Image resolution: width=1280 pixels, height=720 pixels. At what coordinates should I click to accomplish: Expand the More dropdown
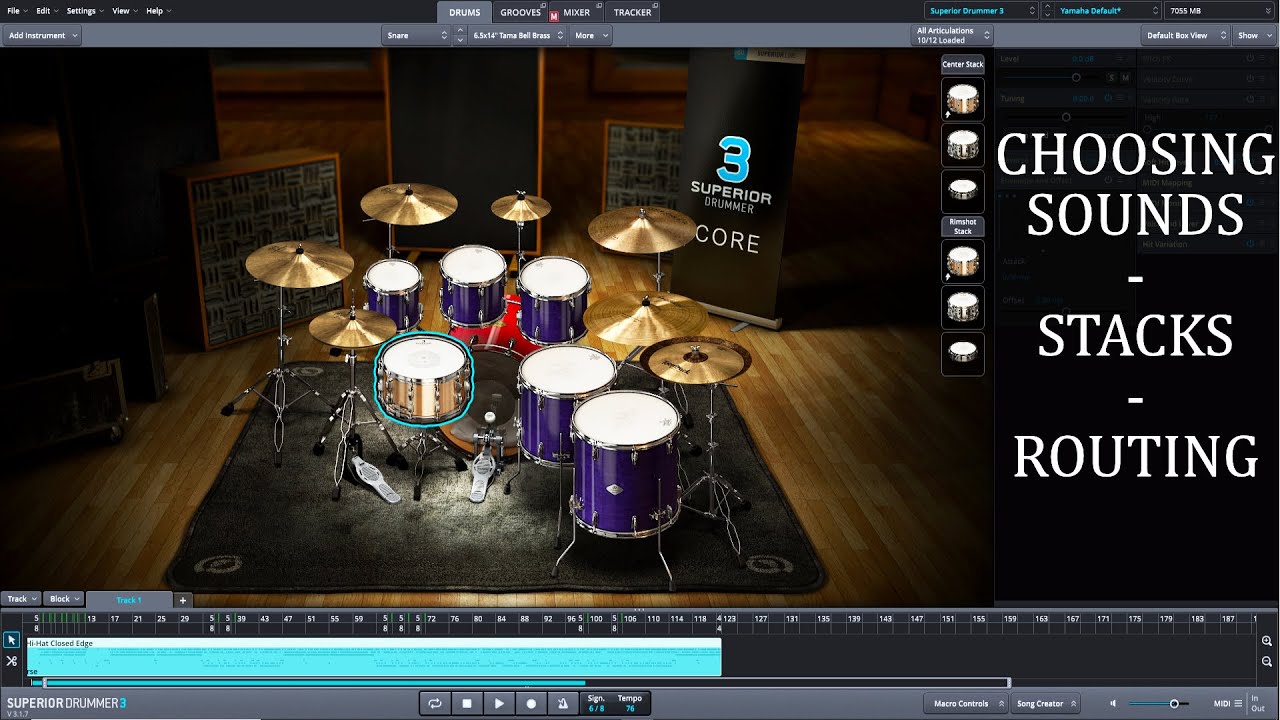click(590, 35)
